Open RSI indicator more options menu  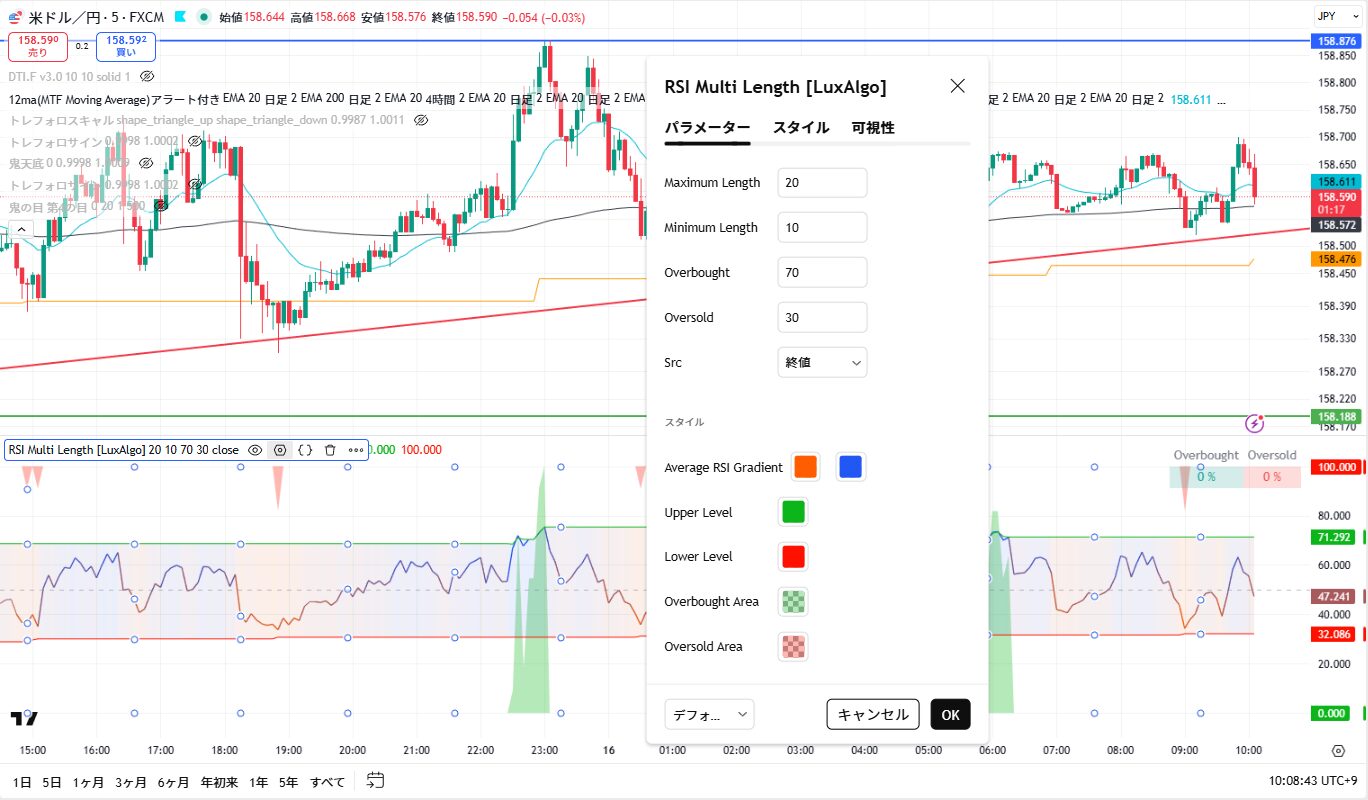pos(356,450)
